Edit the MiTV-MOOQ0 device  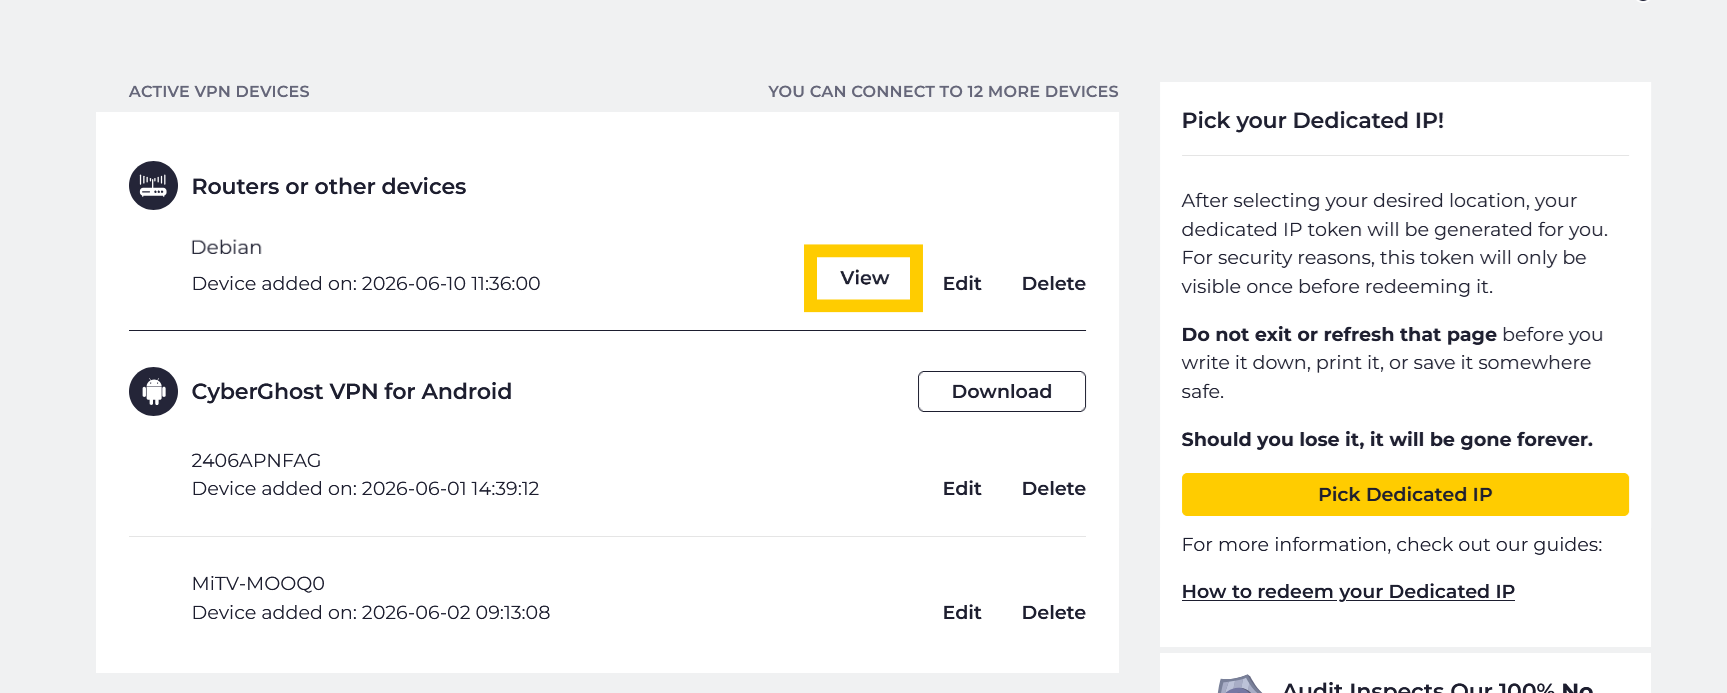pyautogui.click(x=962, y=613)
